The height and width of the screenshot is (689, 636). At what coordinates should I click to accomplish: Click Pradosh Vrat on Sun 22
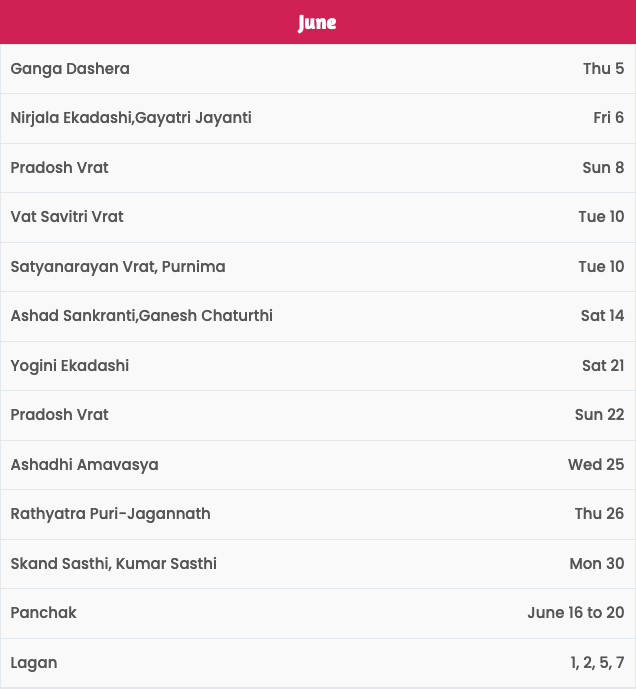[318, 415]
